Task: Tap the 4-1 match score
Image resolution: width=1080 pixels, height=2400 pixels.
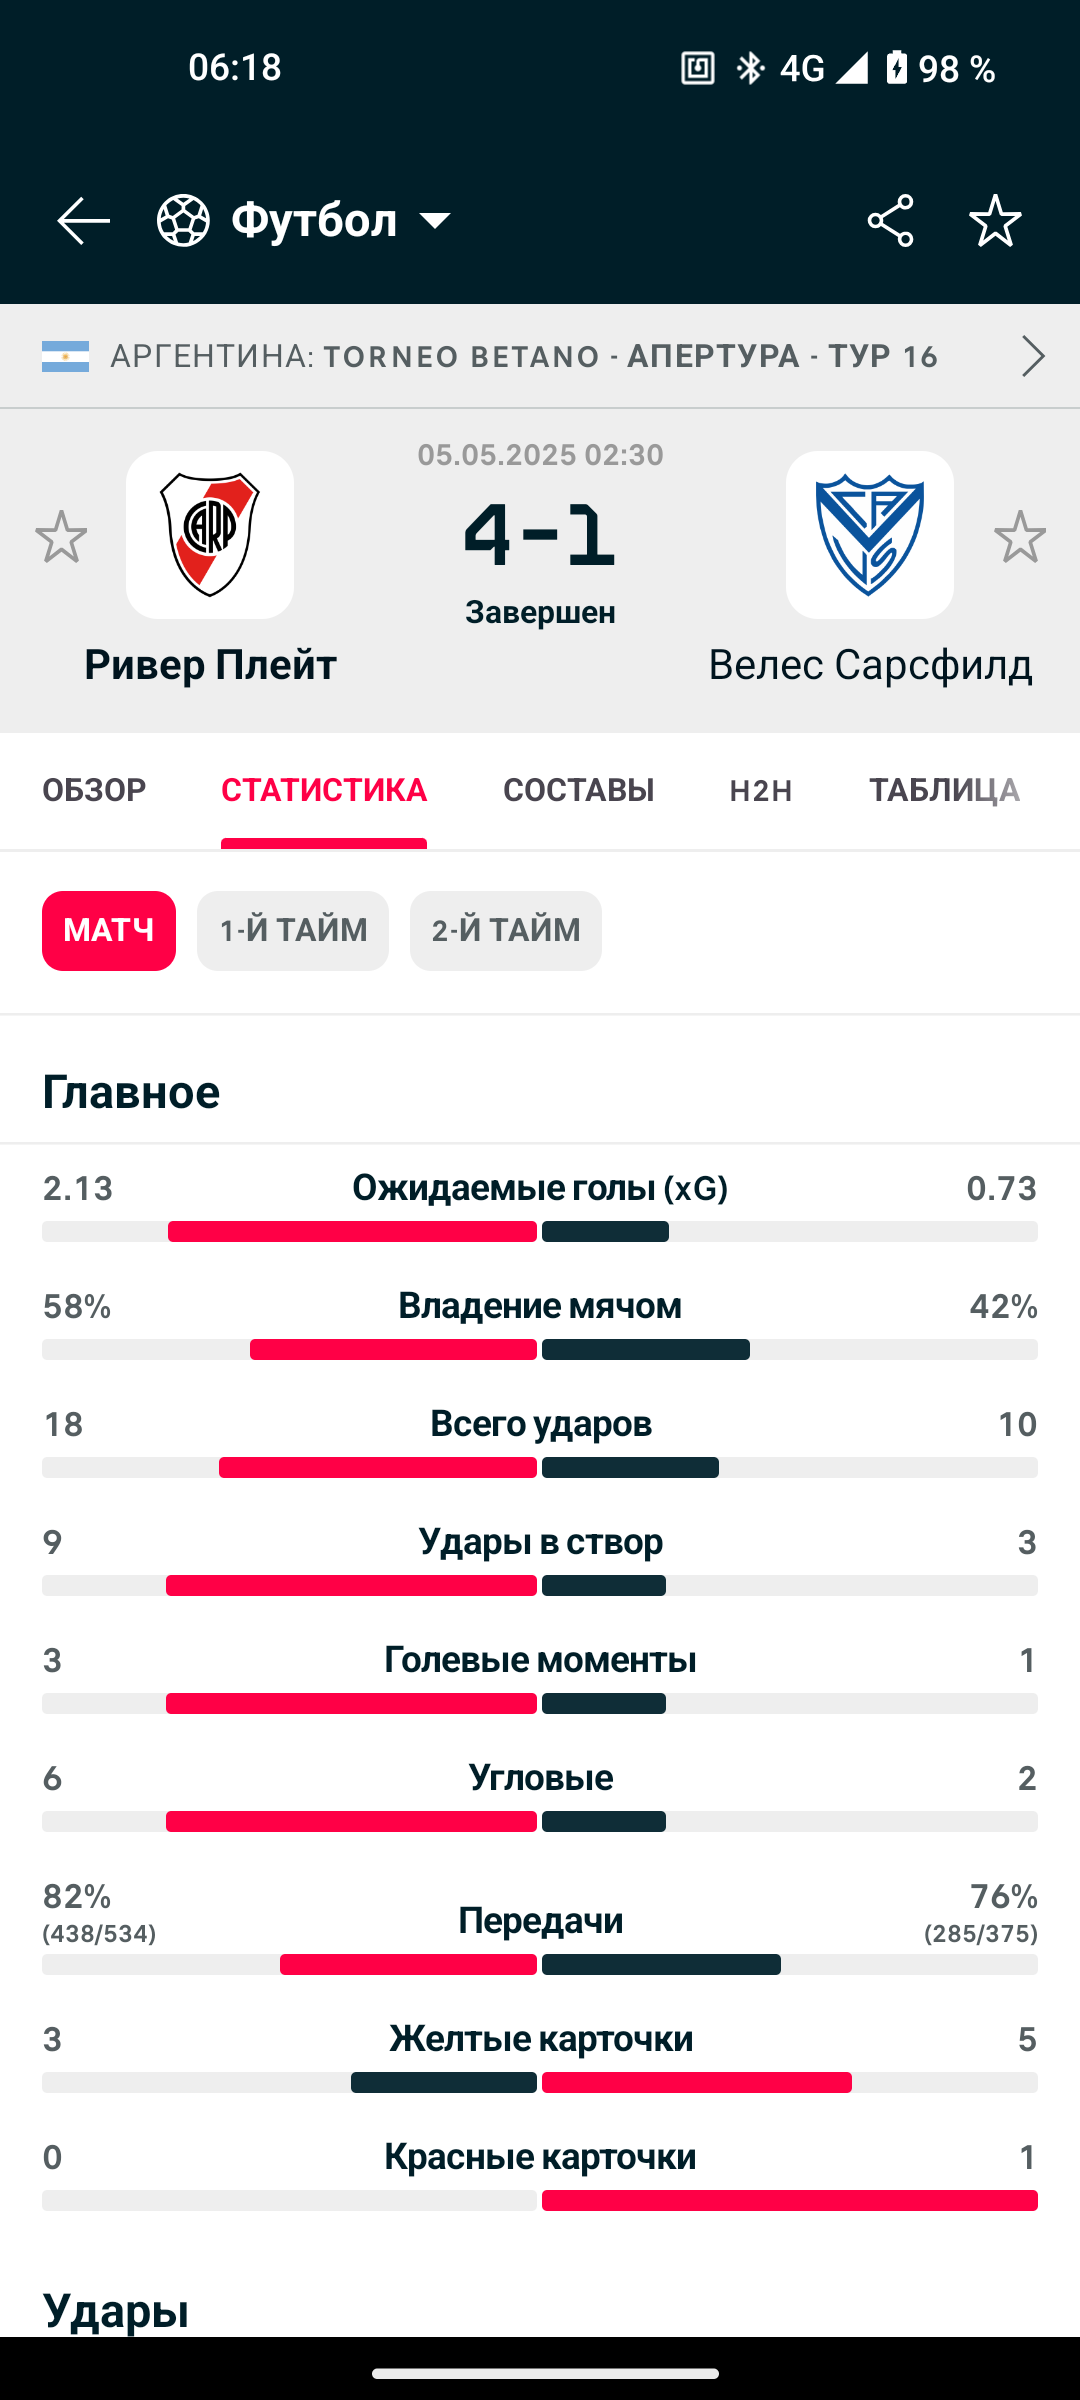Action: 540,535
